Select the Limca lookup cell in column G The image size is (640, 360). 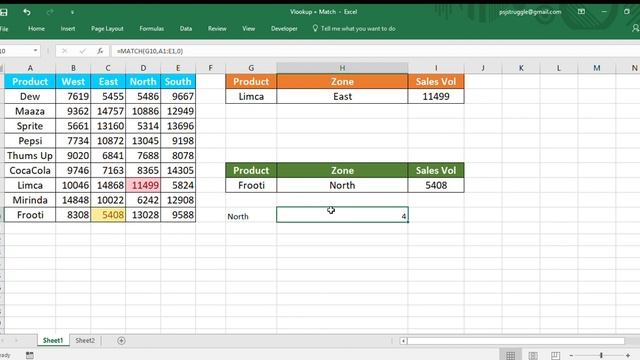(x=251, y=96)
